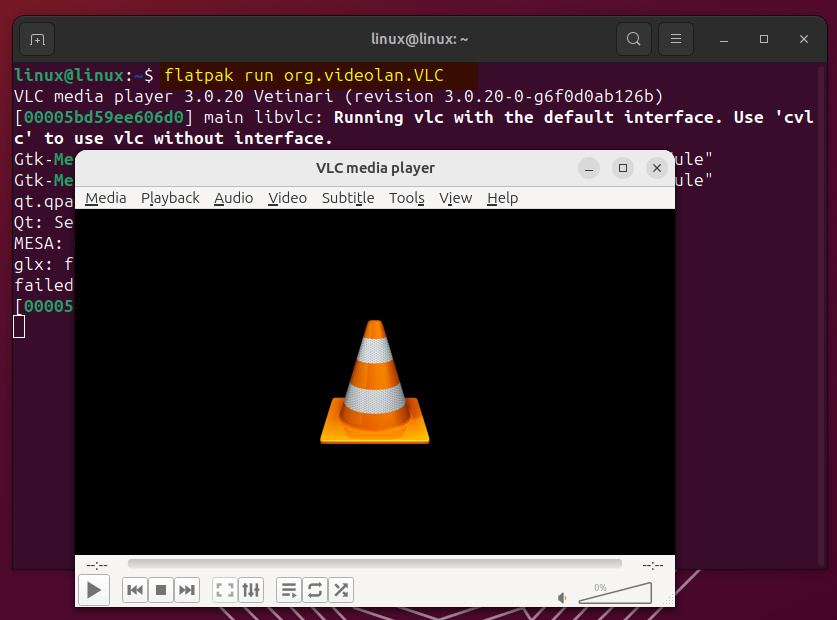Screen dimensions: 837x620
Task: Toggle VLC random shuffle playback
Action: tap(341, 590)
